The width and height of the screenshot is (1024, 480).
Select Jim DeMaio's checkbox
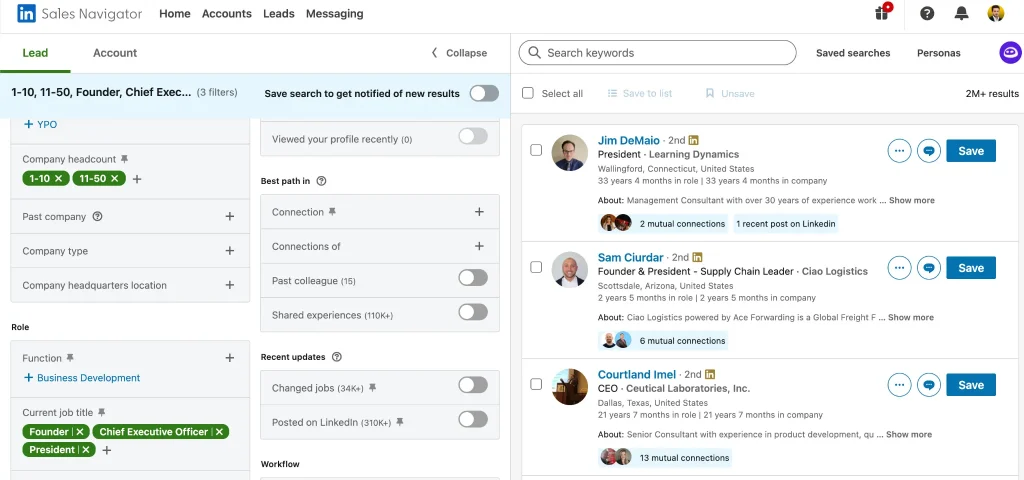coord(536,150)
